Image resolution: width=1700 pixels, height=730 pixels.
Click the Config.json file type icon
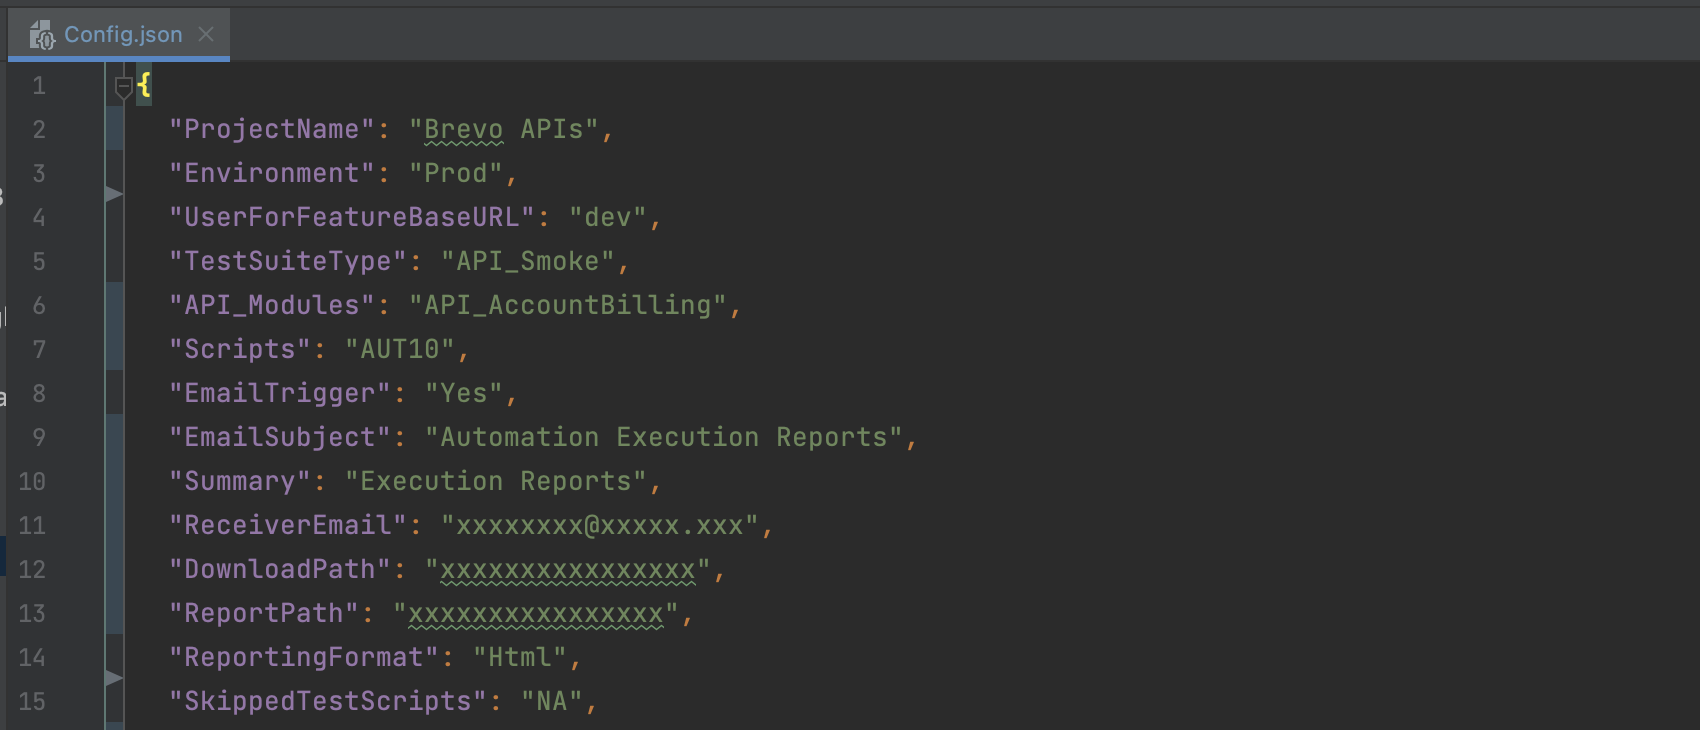click(x=42, y=36)
